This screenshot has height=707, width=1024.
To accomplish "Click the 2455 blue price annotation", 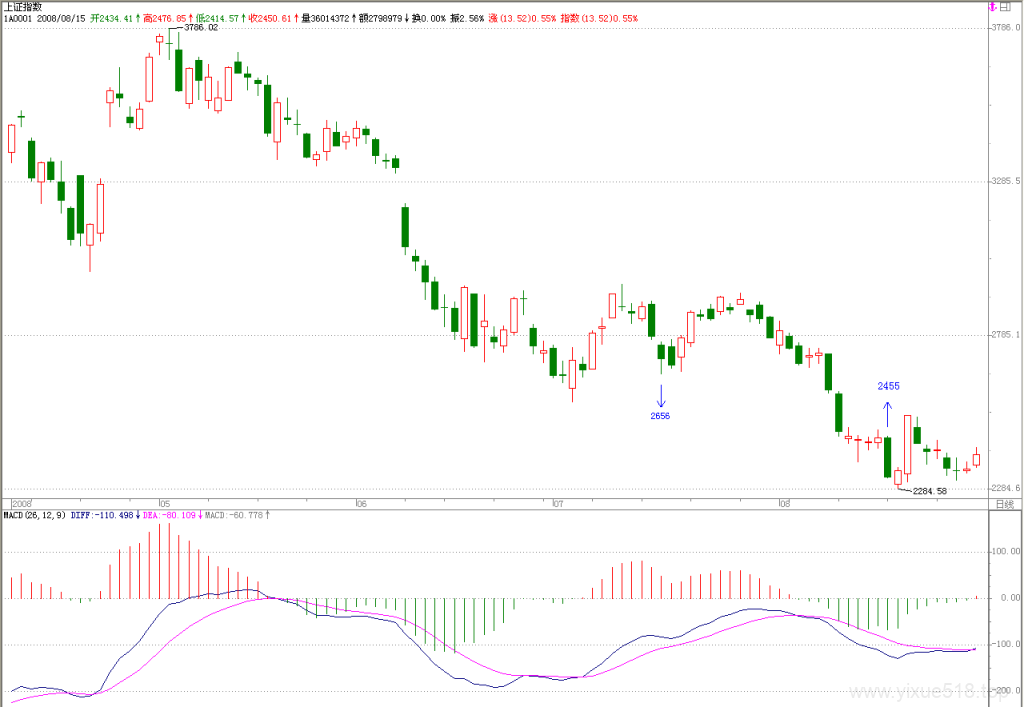I will [x=888, y=386].
